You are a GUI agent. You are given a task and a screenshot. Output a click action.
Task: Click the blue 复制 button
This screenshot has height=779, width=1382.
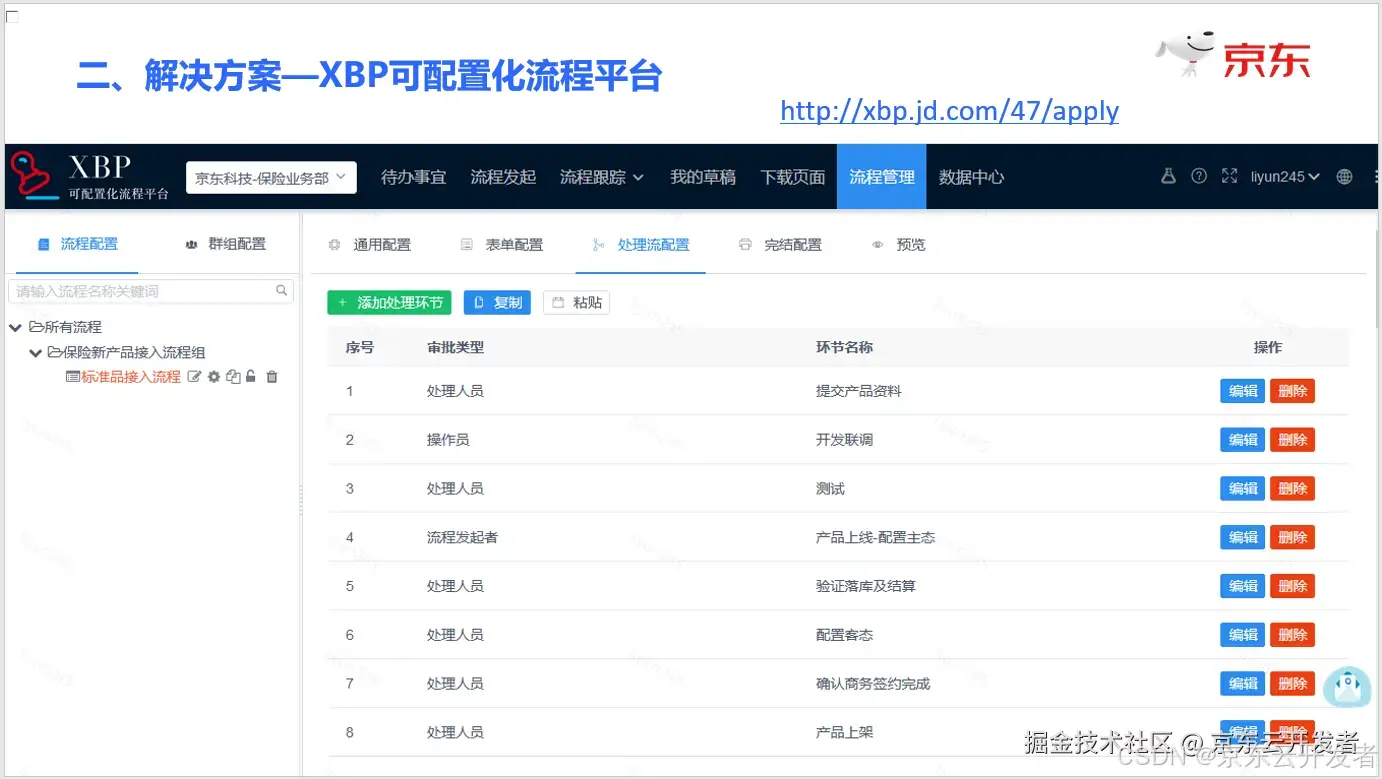point(497,302)
